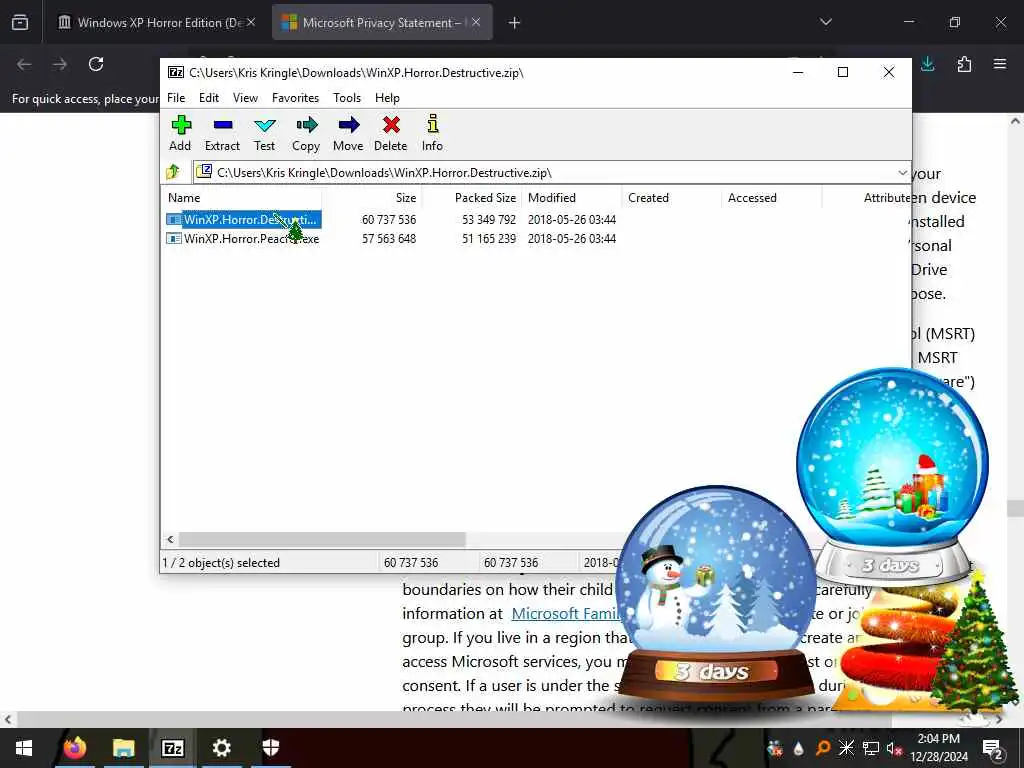Image resolution: width=1024 pixels, height=768 pixels.
Task: Open Settings gear from the taskbar
Action: point(221,748)
